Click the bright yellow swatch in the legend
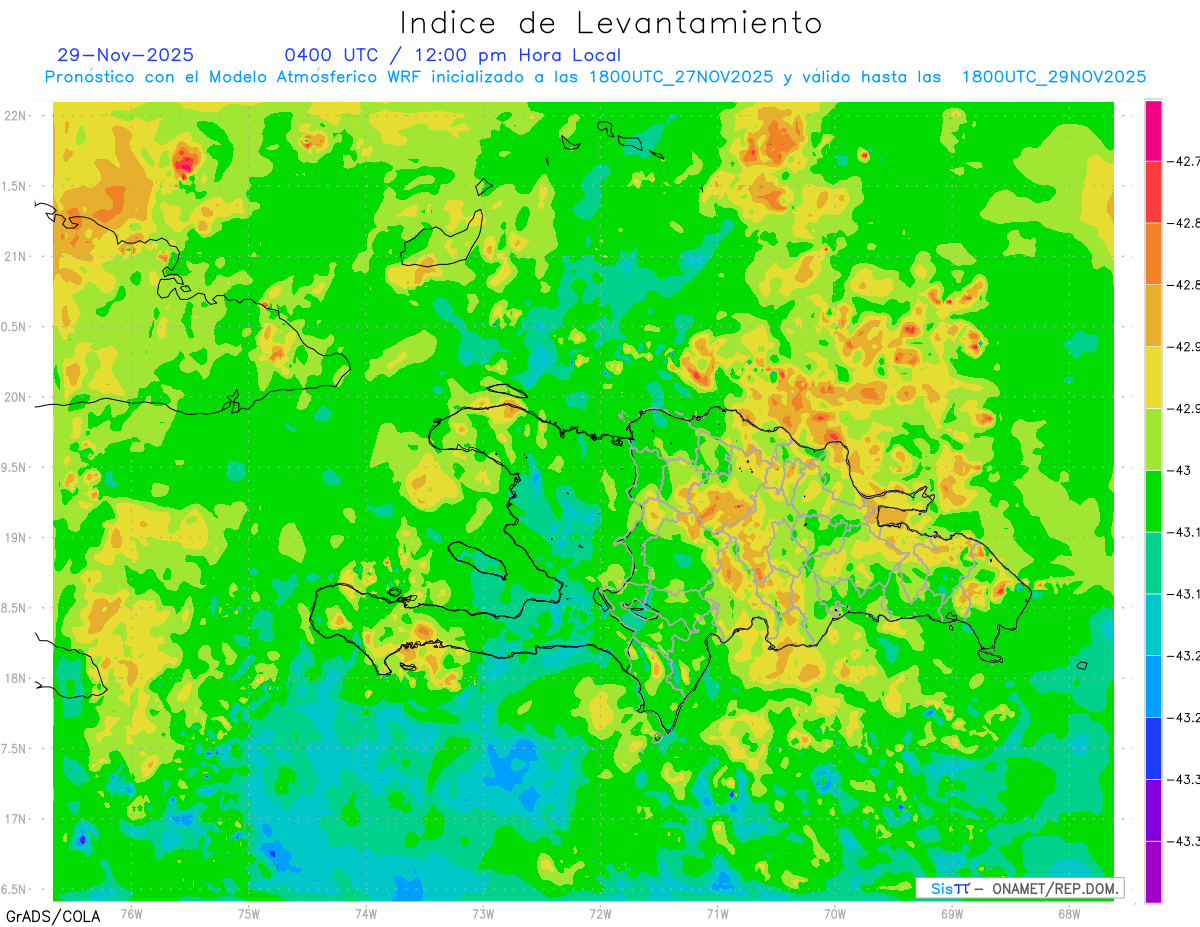The height and width of the screenshot is (927, 1200). click(1153, 377)
